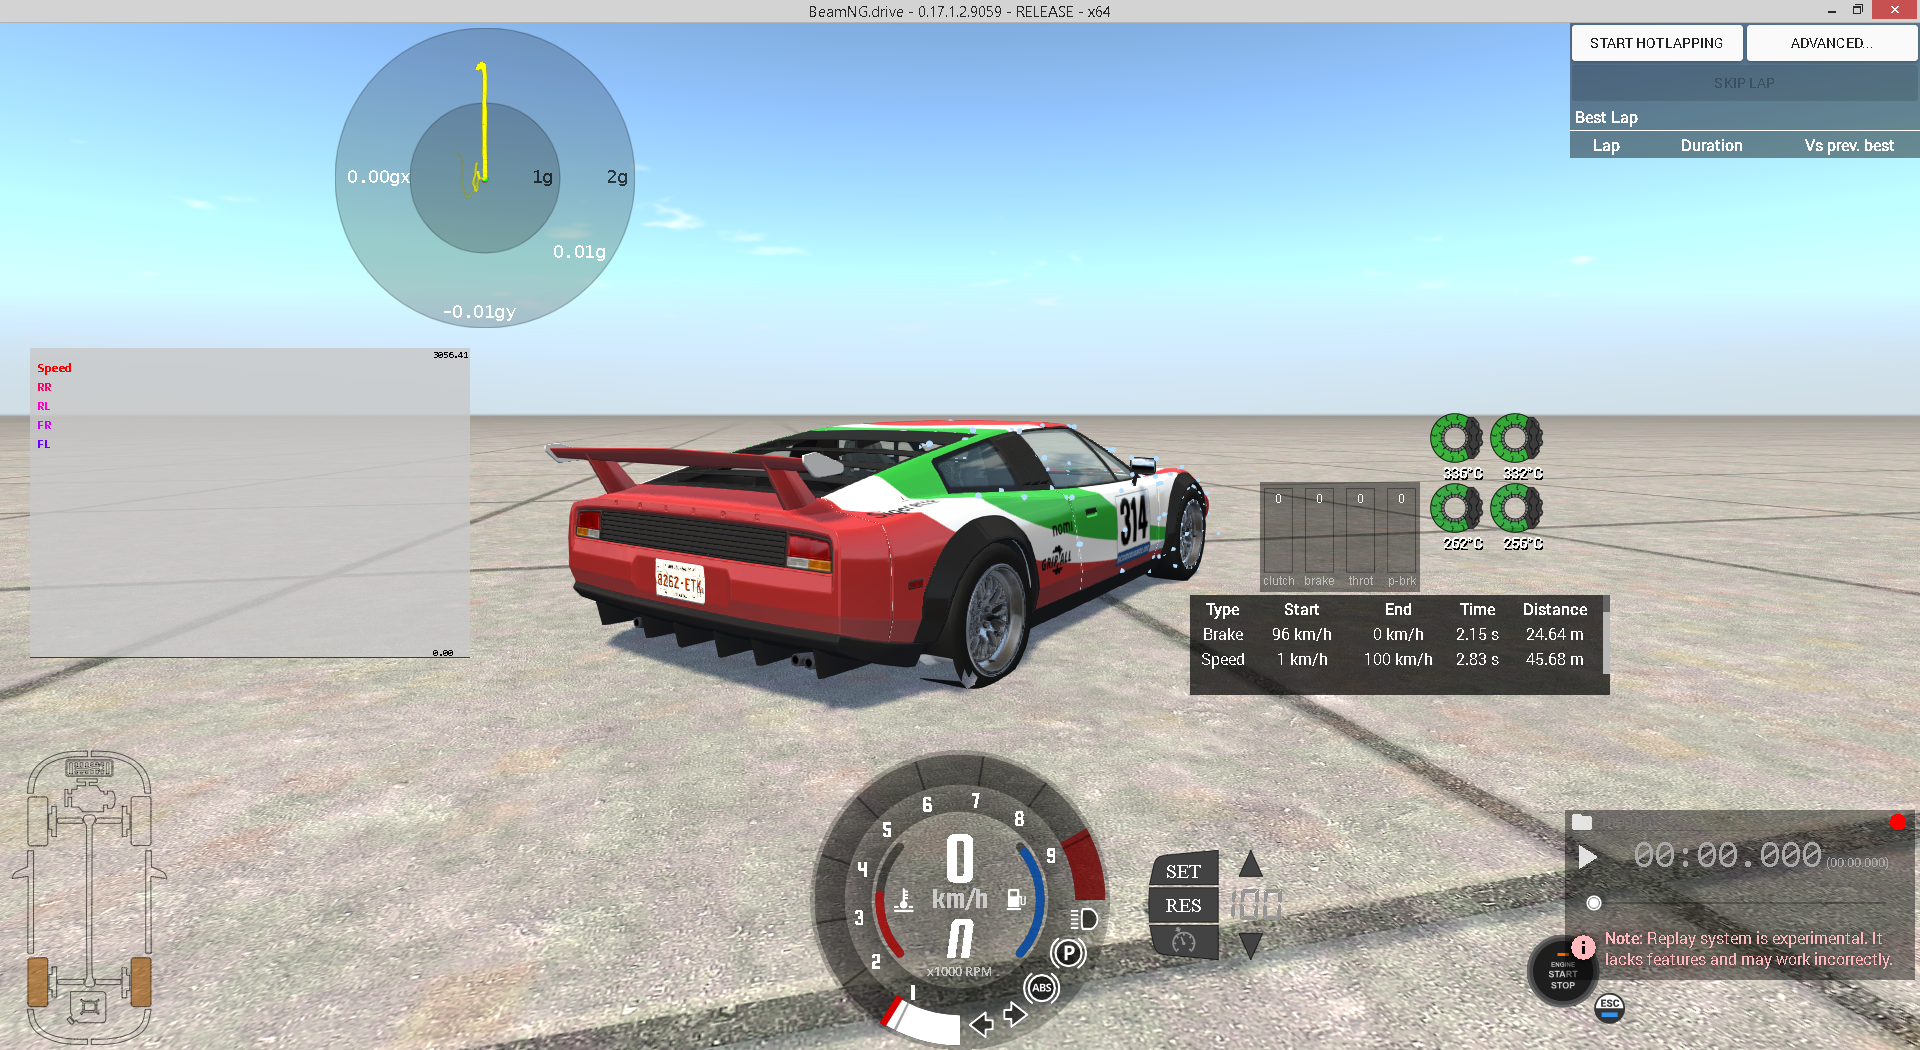Click the Type column header
The height and width of the screenshot is (1050, 1920).
pos(1222,609)
